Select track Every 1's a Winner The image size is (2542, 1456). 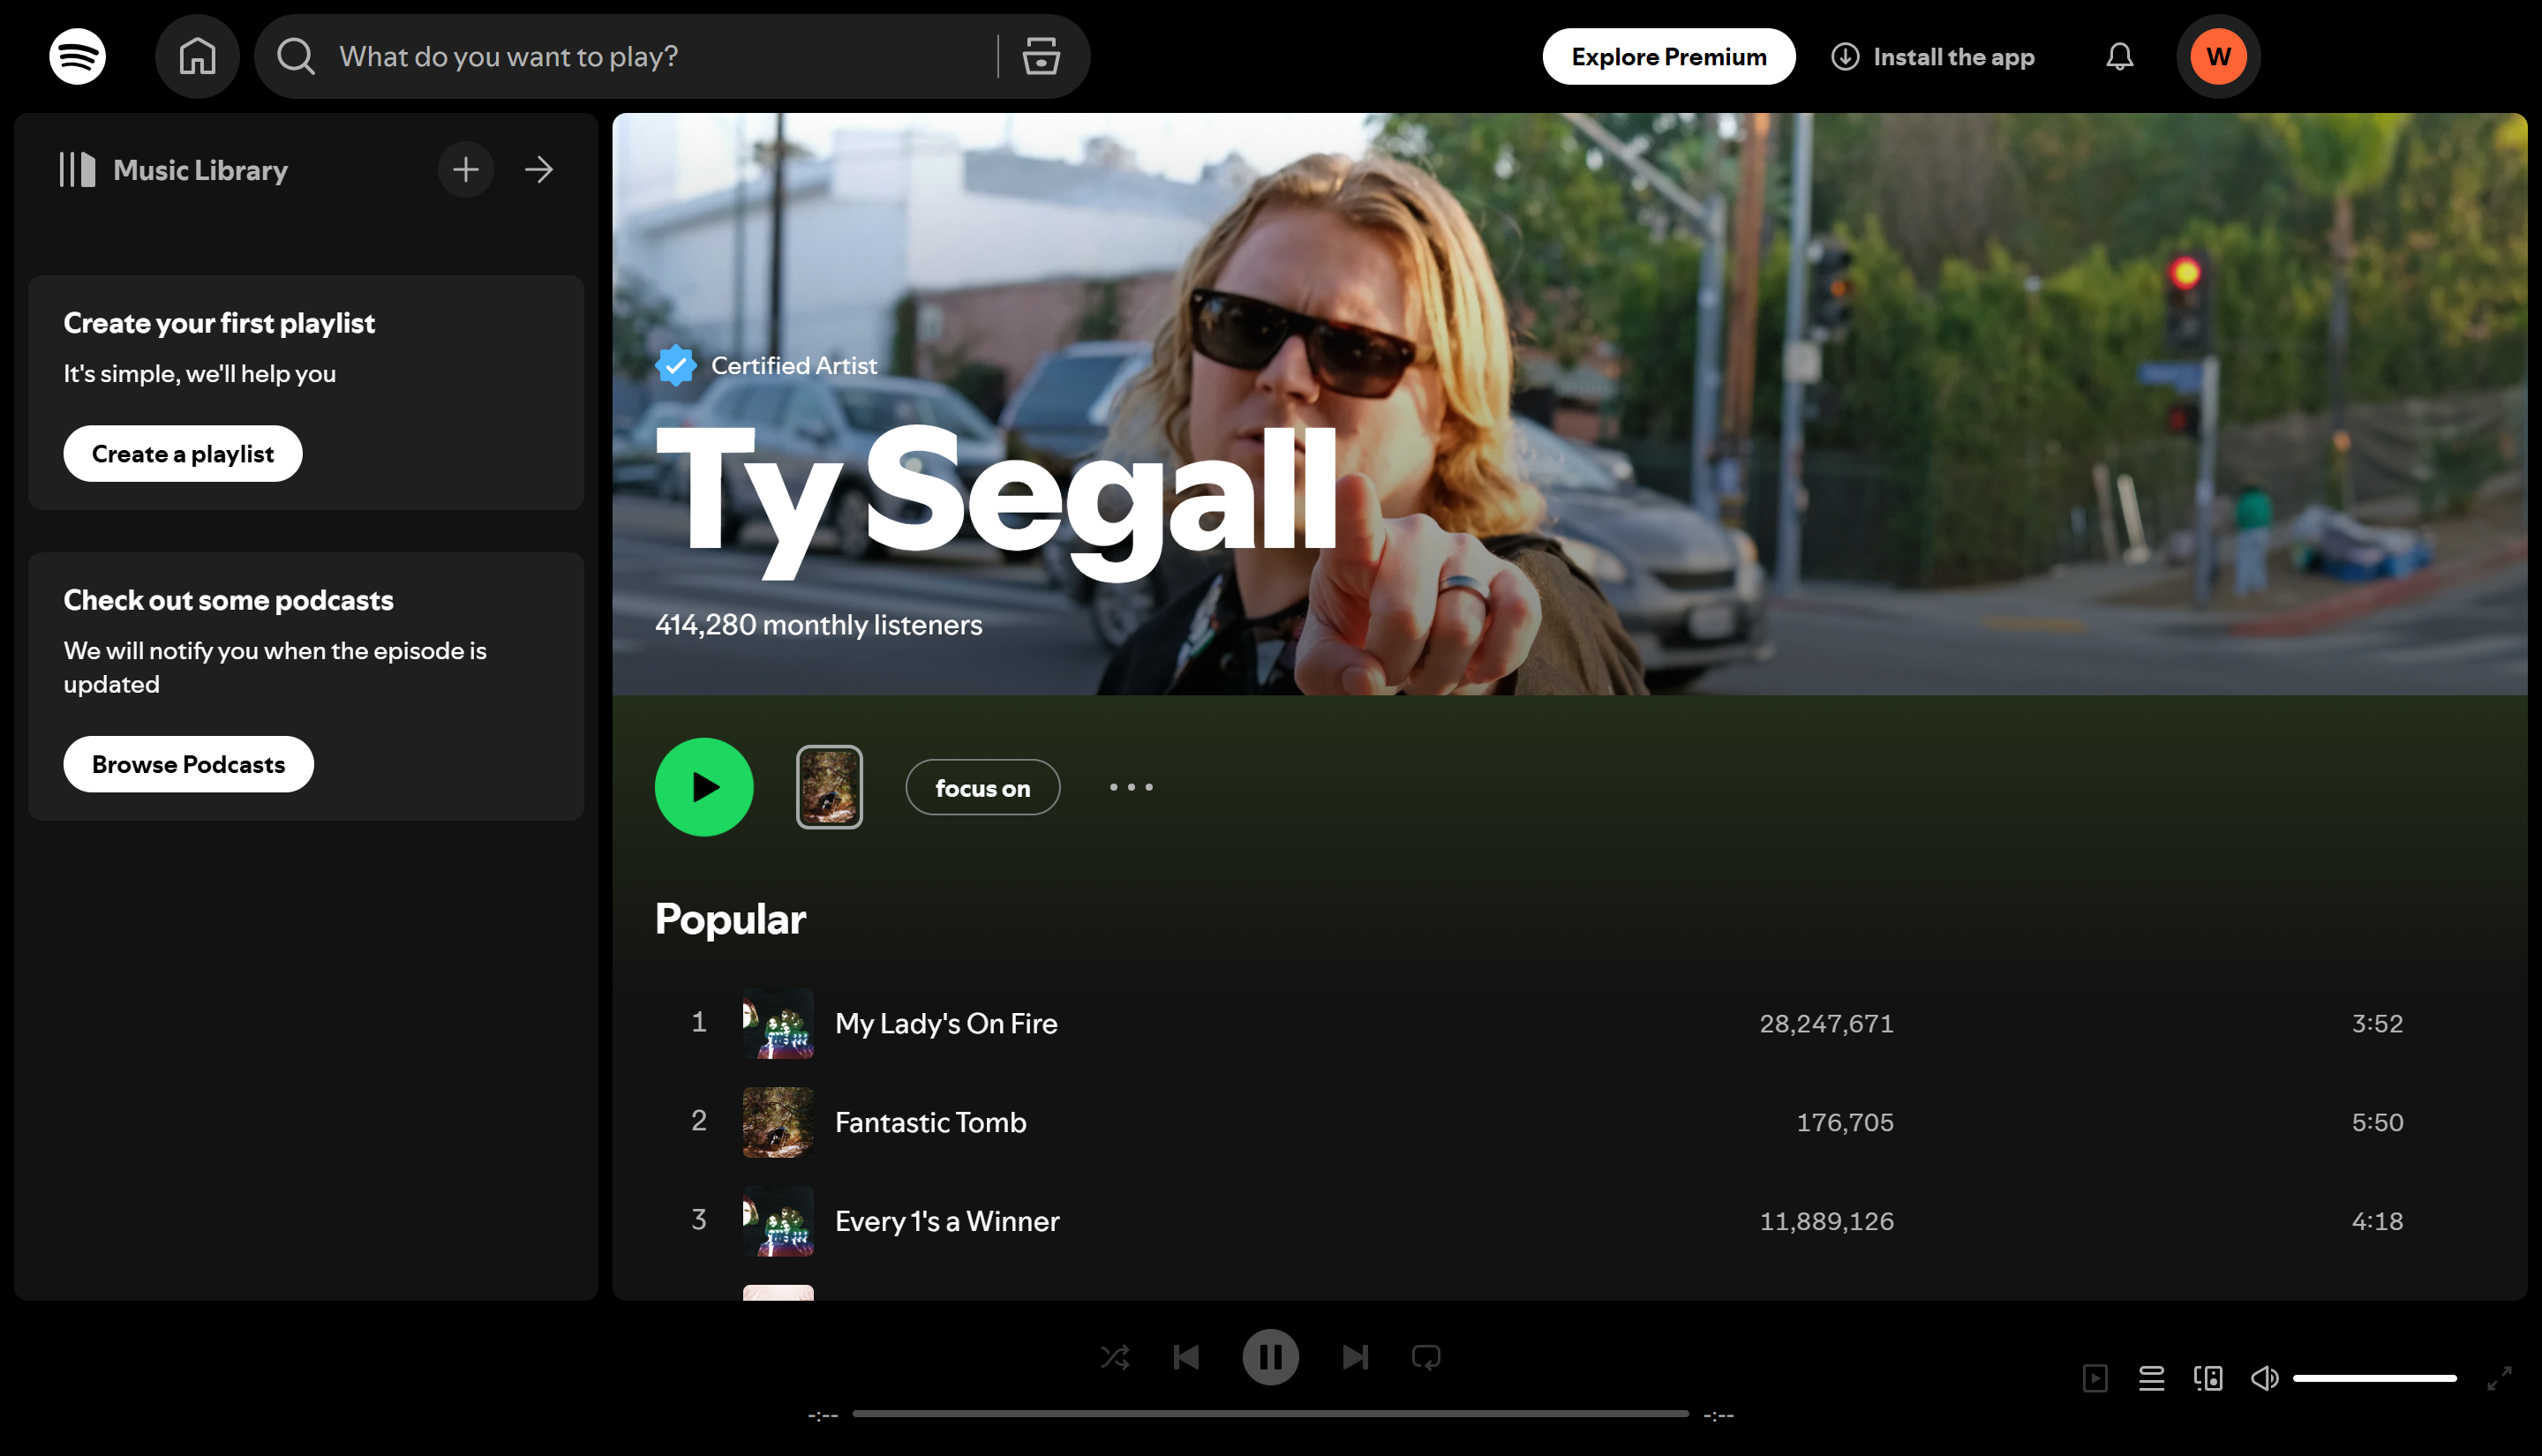pyautogui.click(x=947, y=1222)
